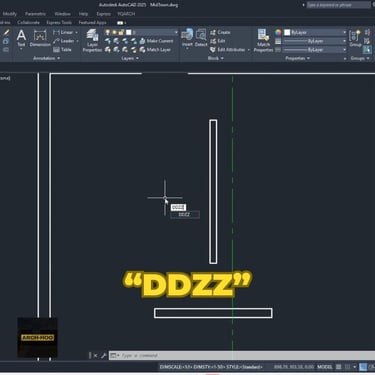Choose the Linear dimension tool
This screenshot has height=375, width=375.
click(63, 32)
